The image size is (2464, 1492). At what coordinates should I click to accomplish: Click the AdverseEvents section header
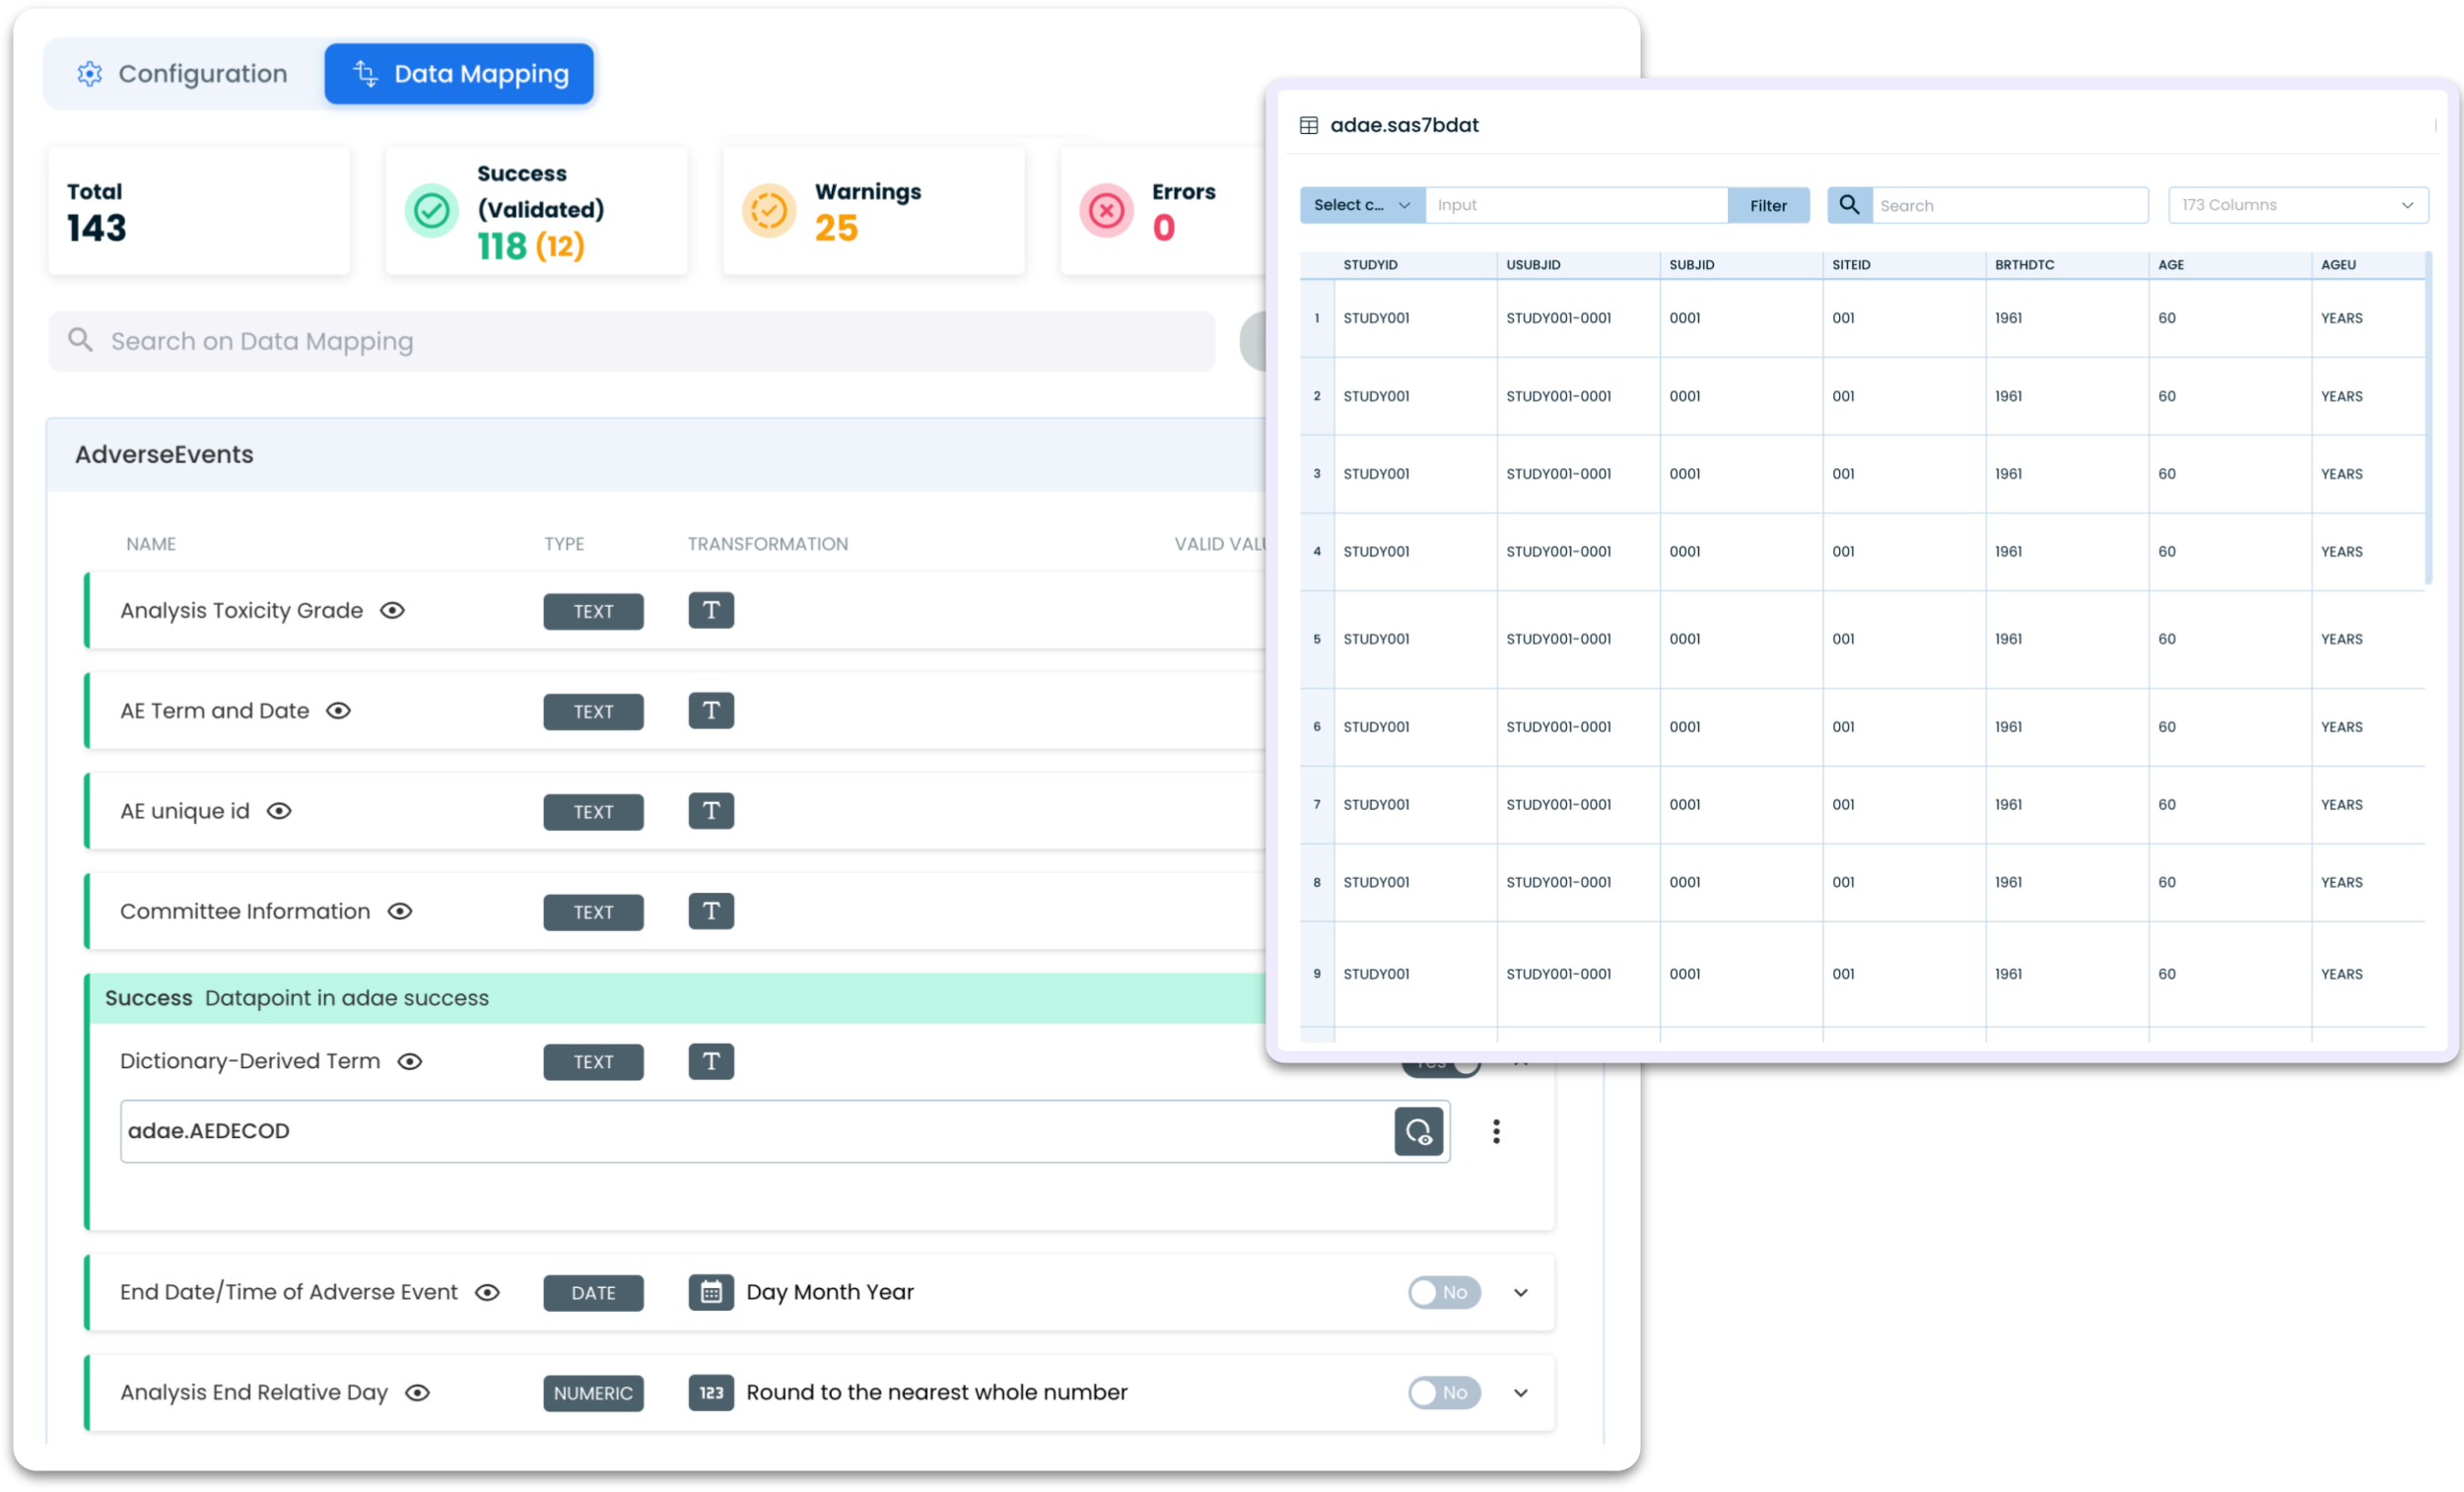pyautogui.click(x=656, y=455)
